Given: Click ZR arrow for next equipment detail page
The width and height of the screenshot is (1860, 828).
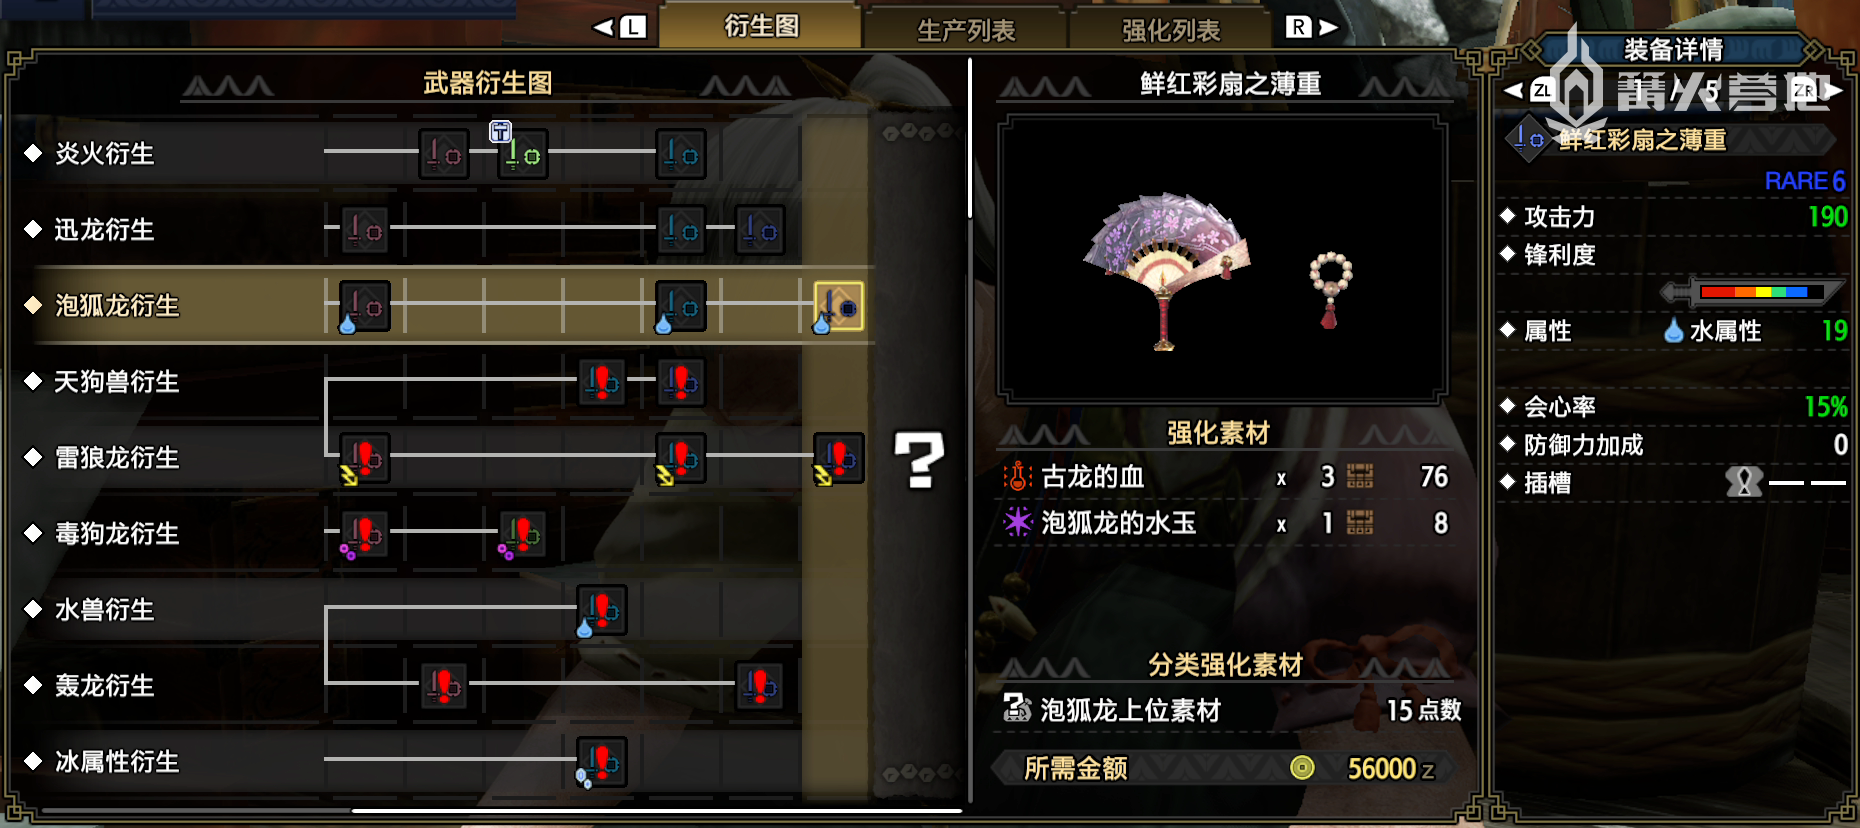Looking at the screenshot, I should pyautogui.click(x=1817, y=91).
